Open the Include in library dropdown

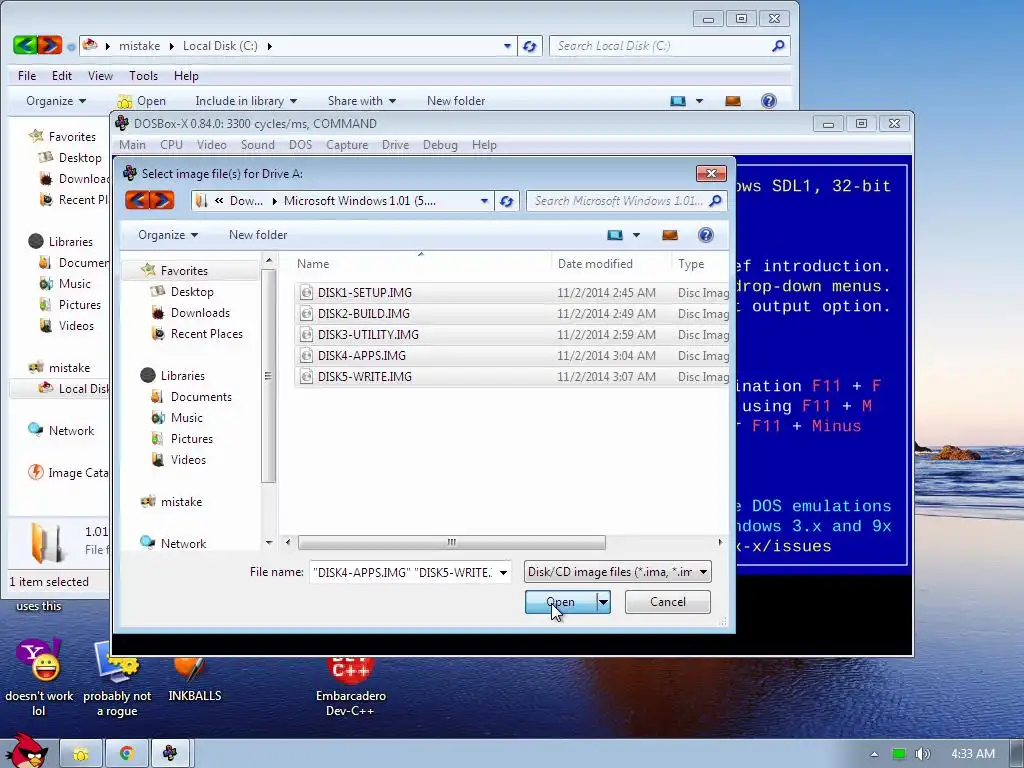(246, 101)
